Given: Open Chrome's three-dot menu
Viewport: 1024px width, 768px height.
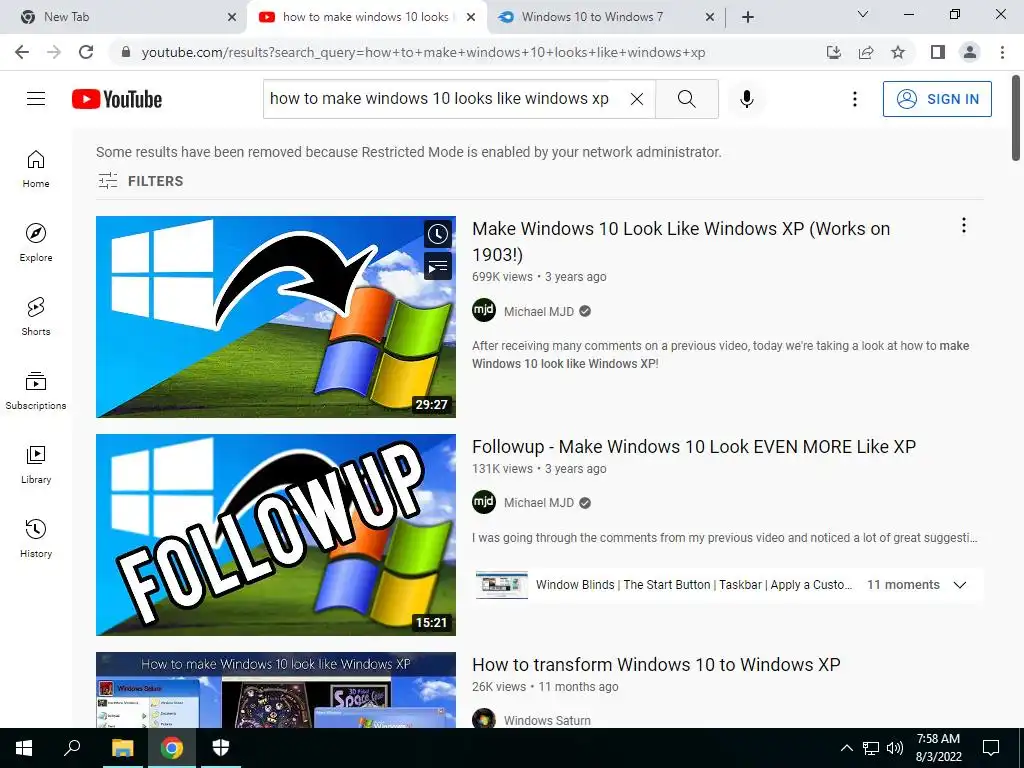Looking at the screenshot, I should coord(1002,52).
